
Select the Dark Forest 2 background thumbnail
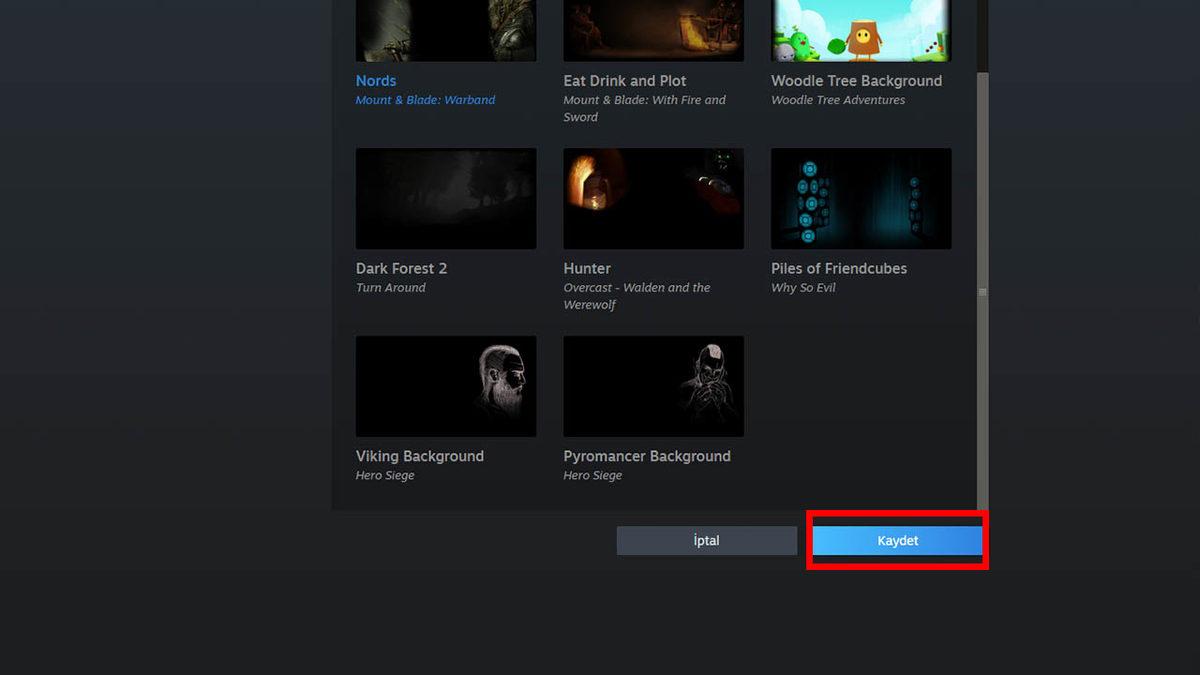point(445,198)
